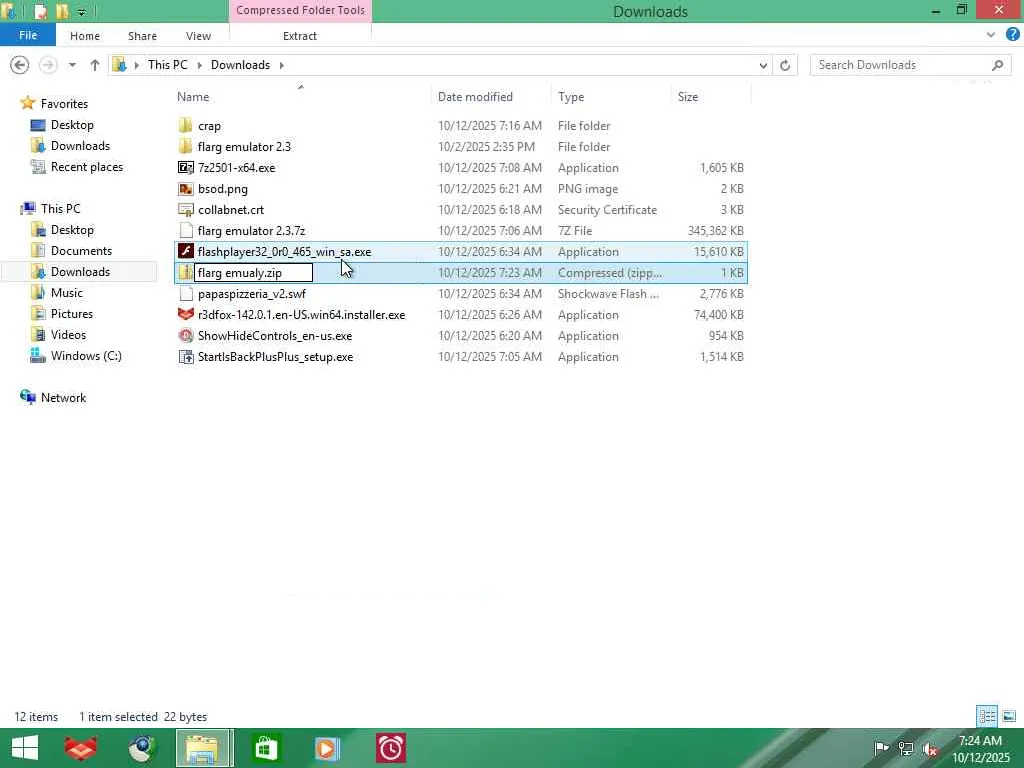Open Documents under This PC
The height and width of the screenshot is (768, 1024).
(81, 251)
